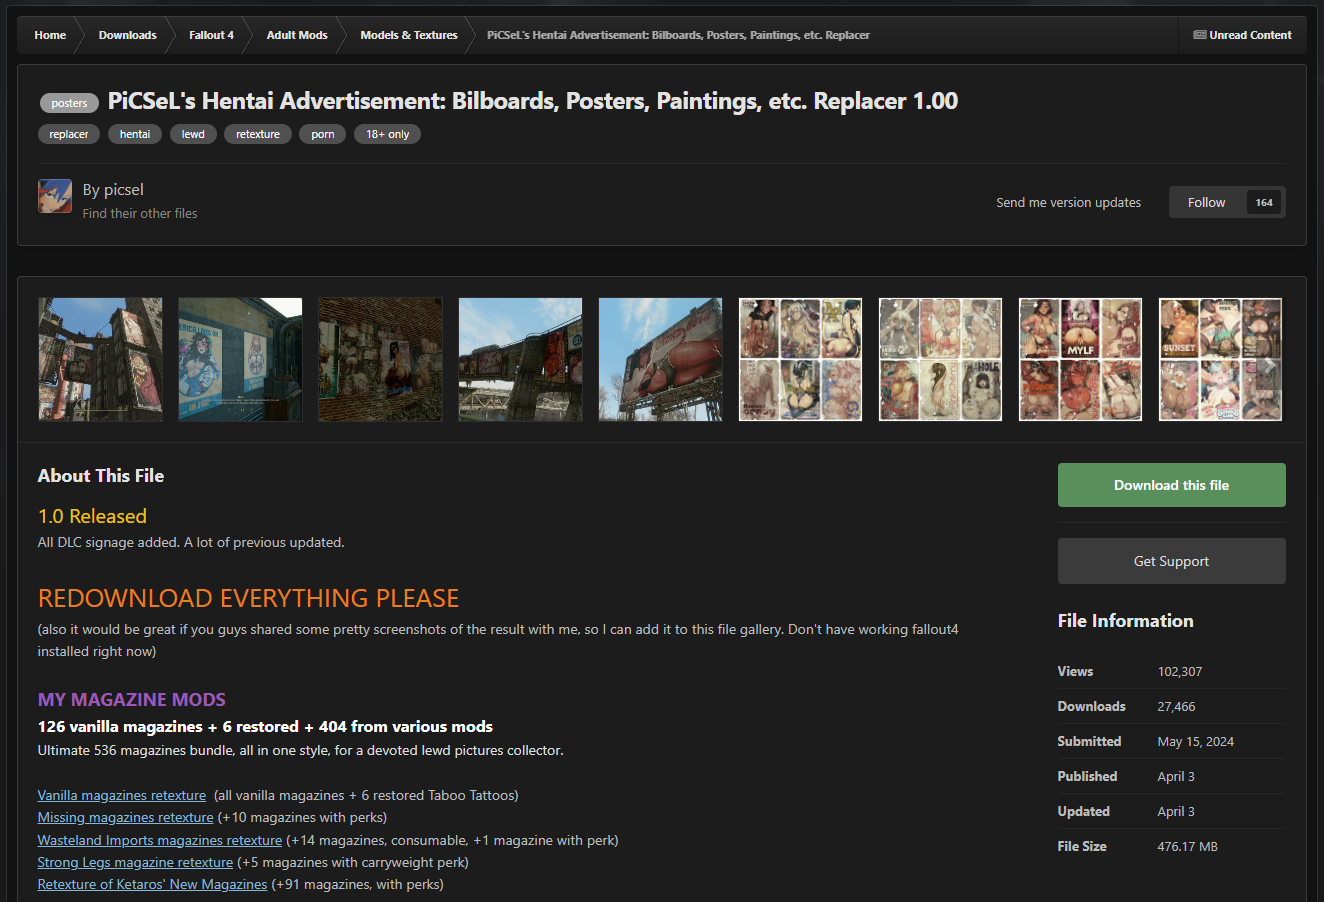Image resolution: width=1324 pixels, height=902 pixels.
Task: Click the current page title in the breadcrumb
Action: [678, 35]
